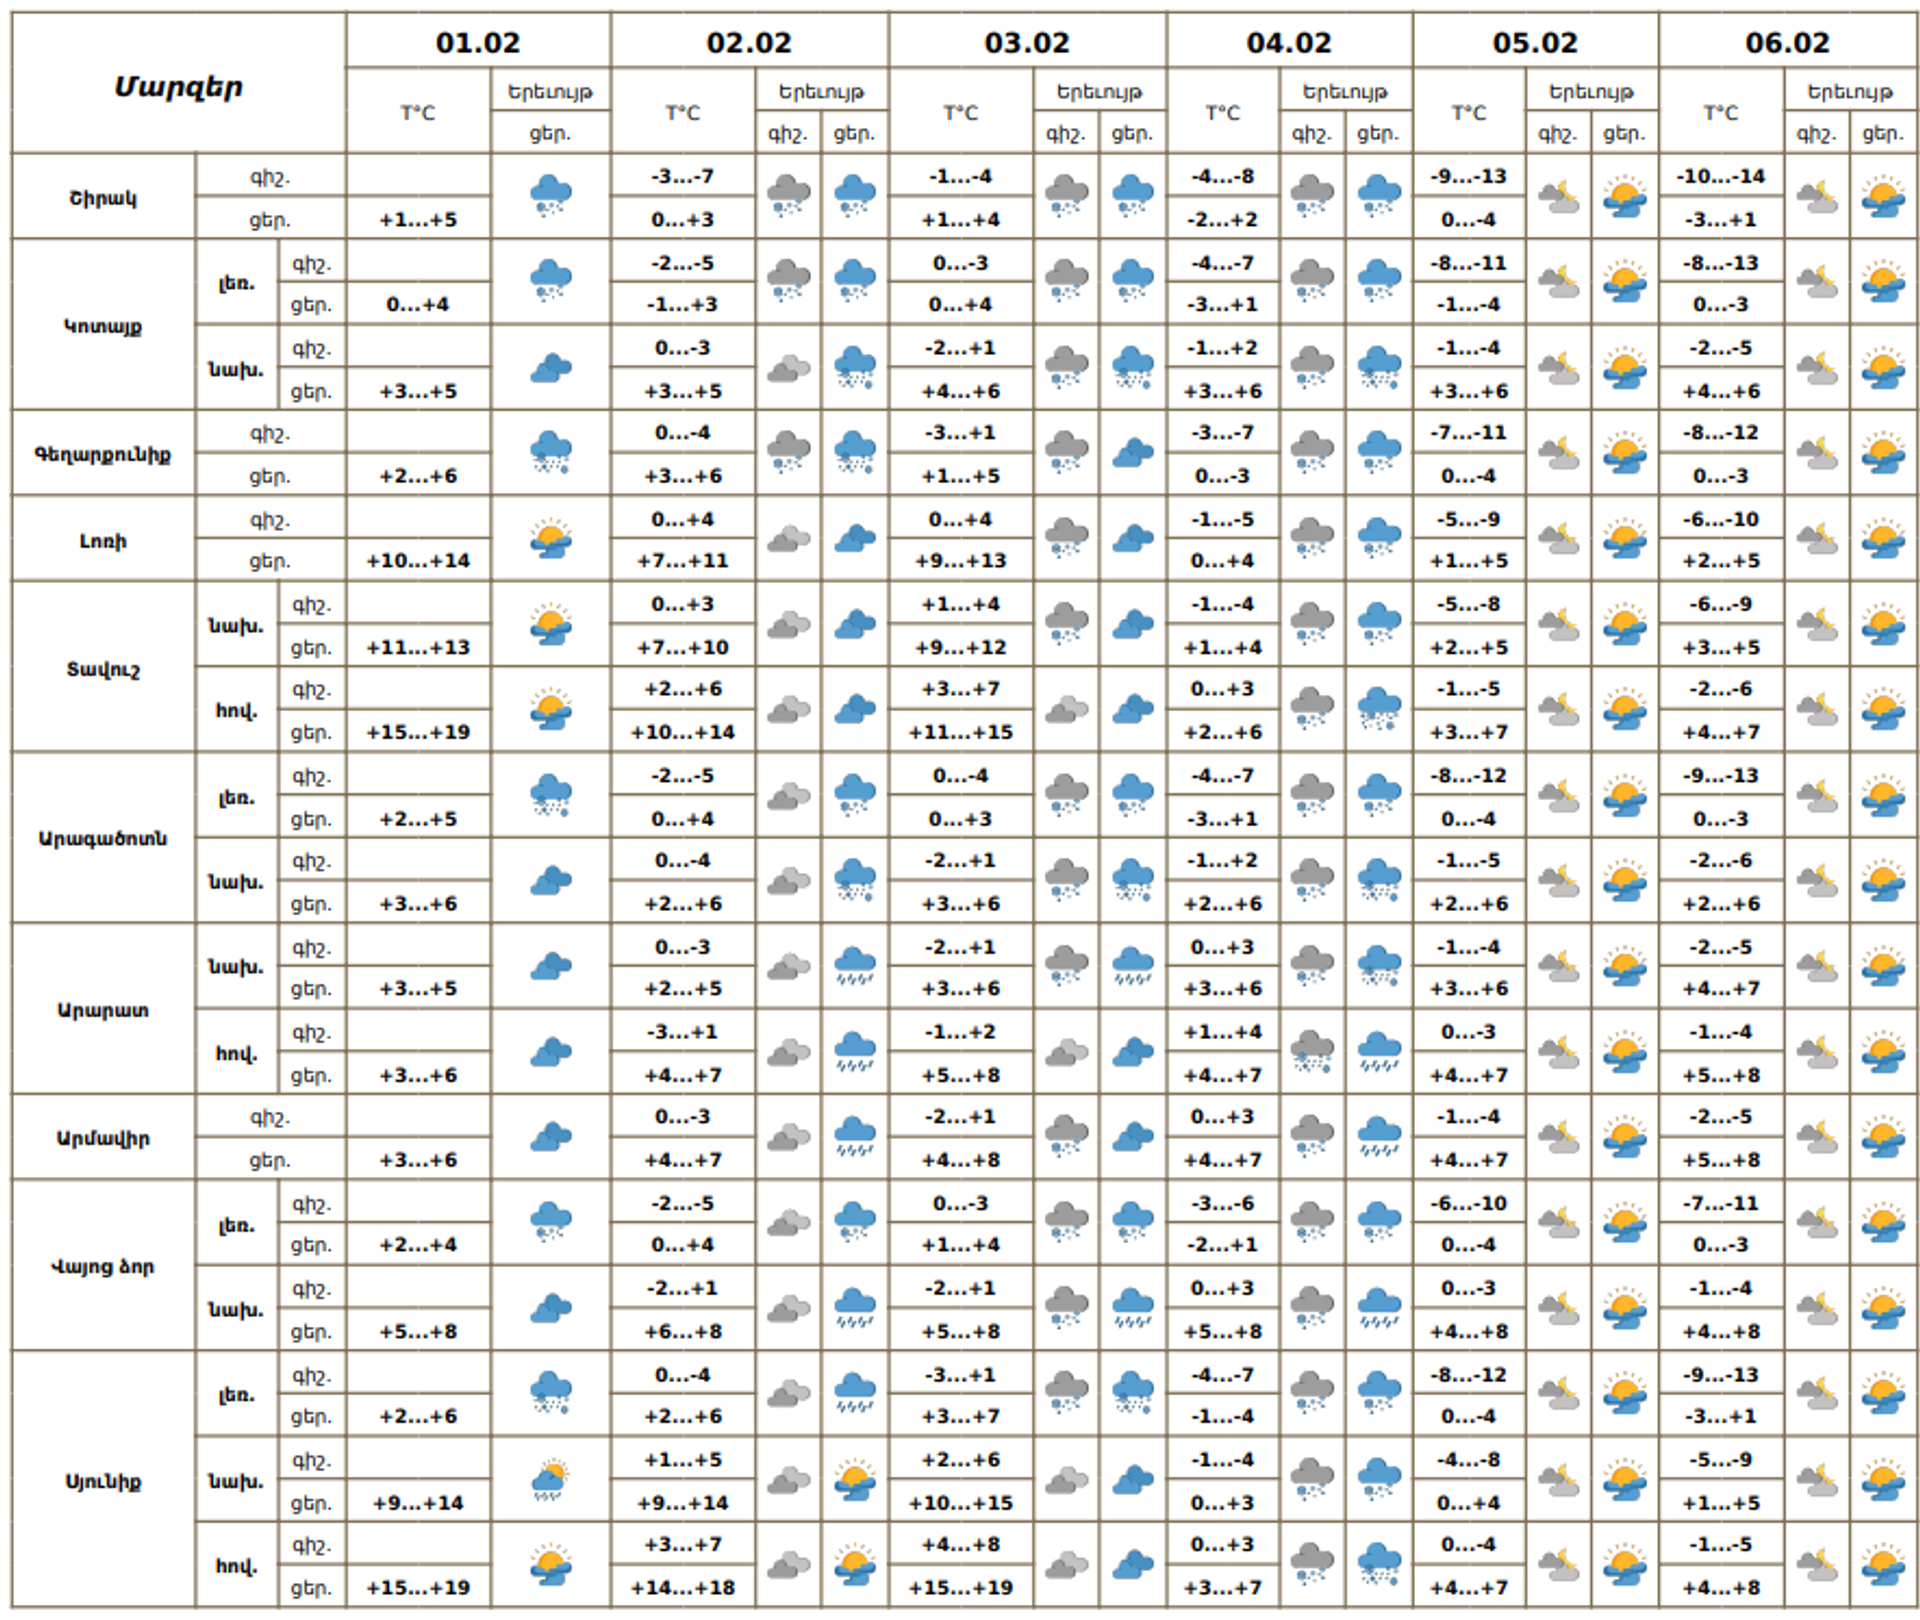Select the 04.02 date column header
Screen dimensions: 1920x1620
point(1289,43)
